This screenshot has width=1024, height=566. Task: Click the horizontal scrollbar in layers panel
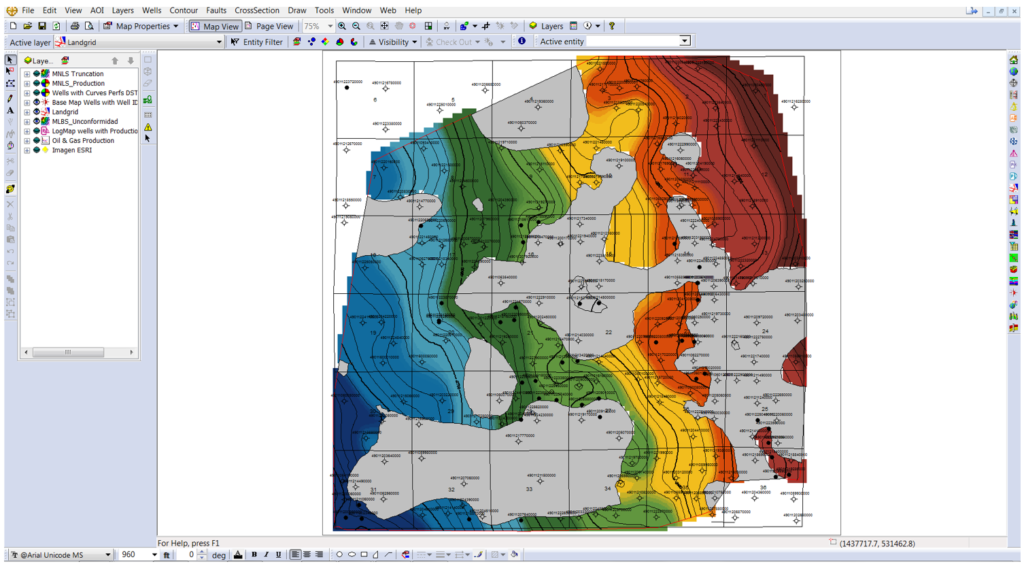click(x=68, y=352)
